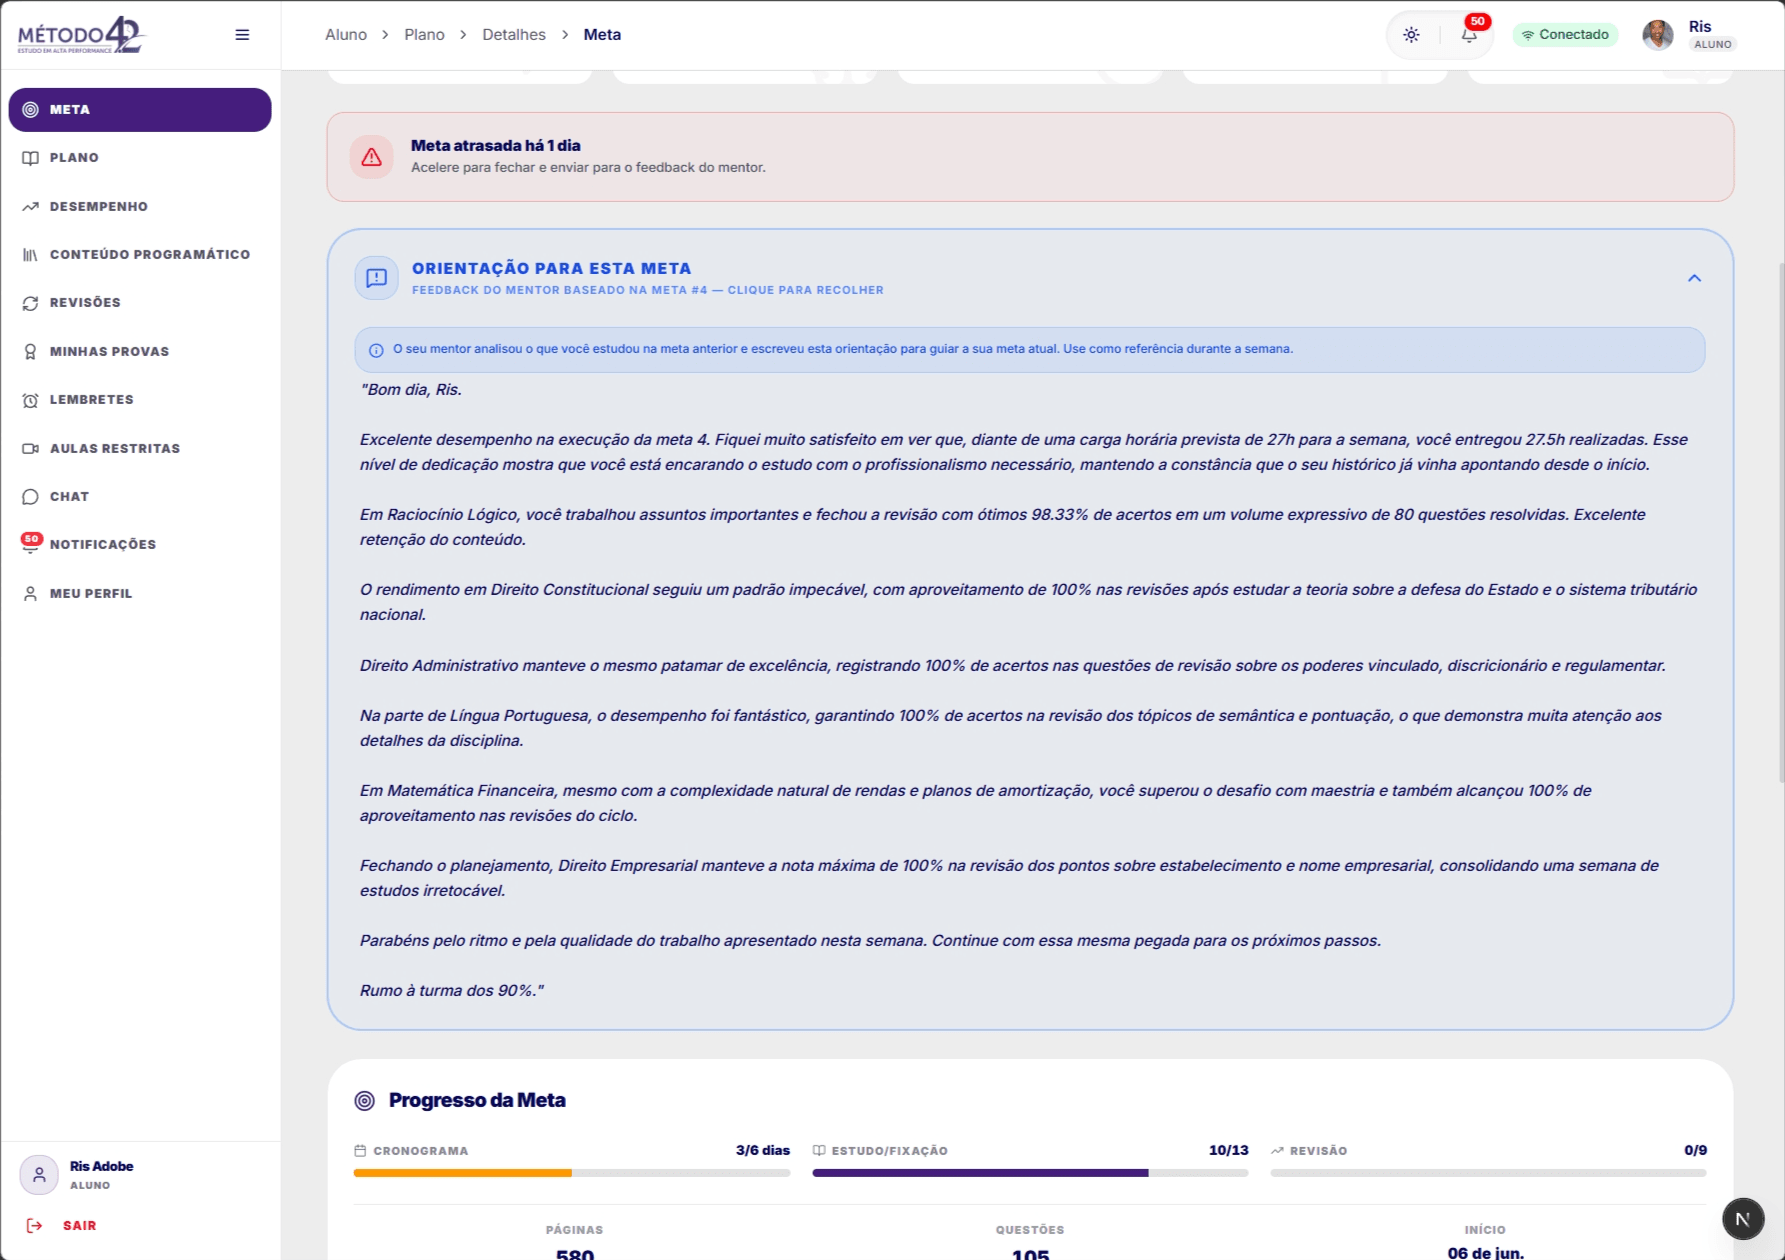Image resolution: width=1785 pixels, height=1260 pixels.
Task: Click the ALUNO role label in header
Action: (1713, 45)
